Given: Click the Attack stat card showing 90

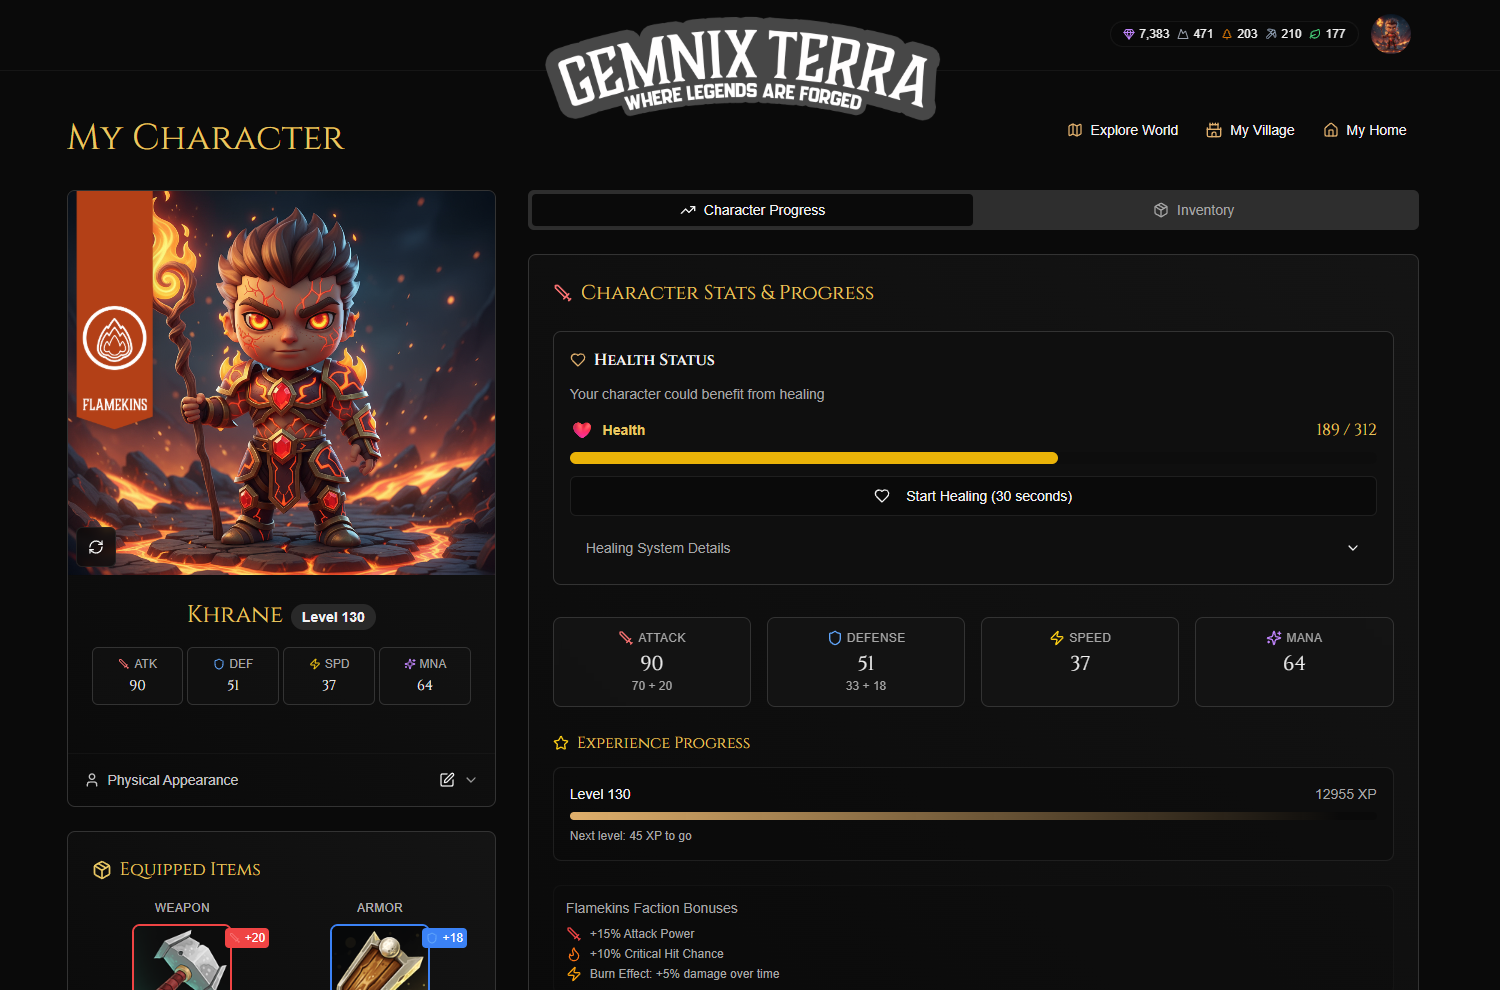Looking at the screenshot, I should (652, 662).
